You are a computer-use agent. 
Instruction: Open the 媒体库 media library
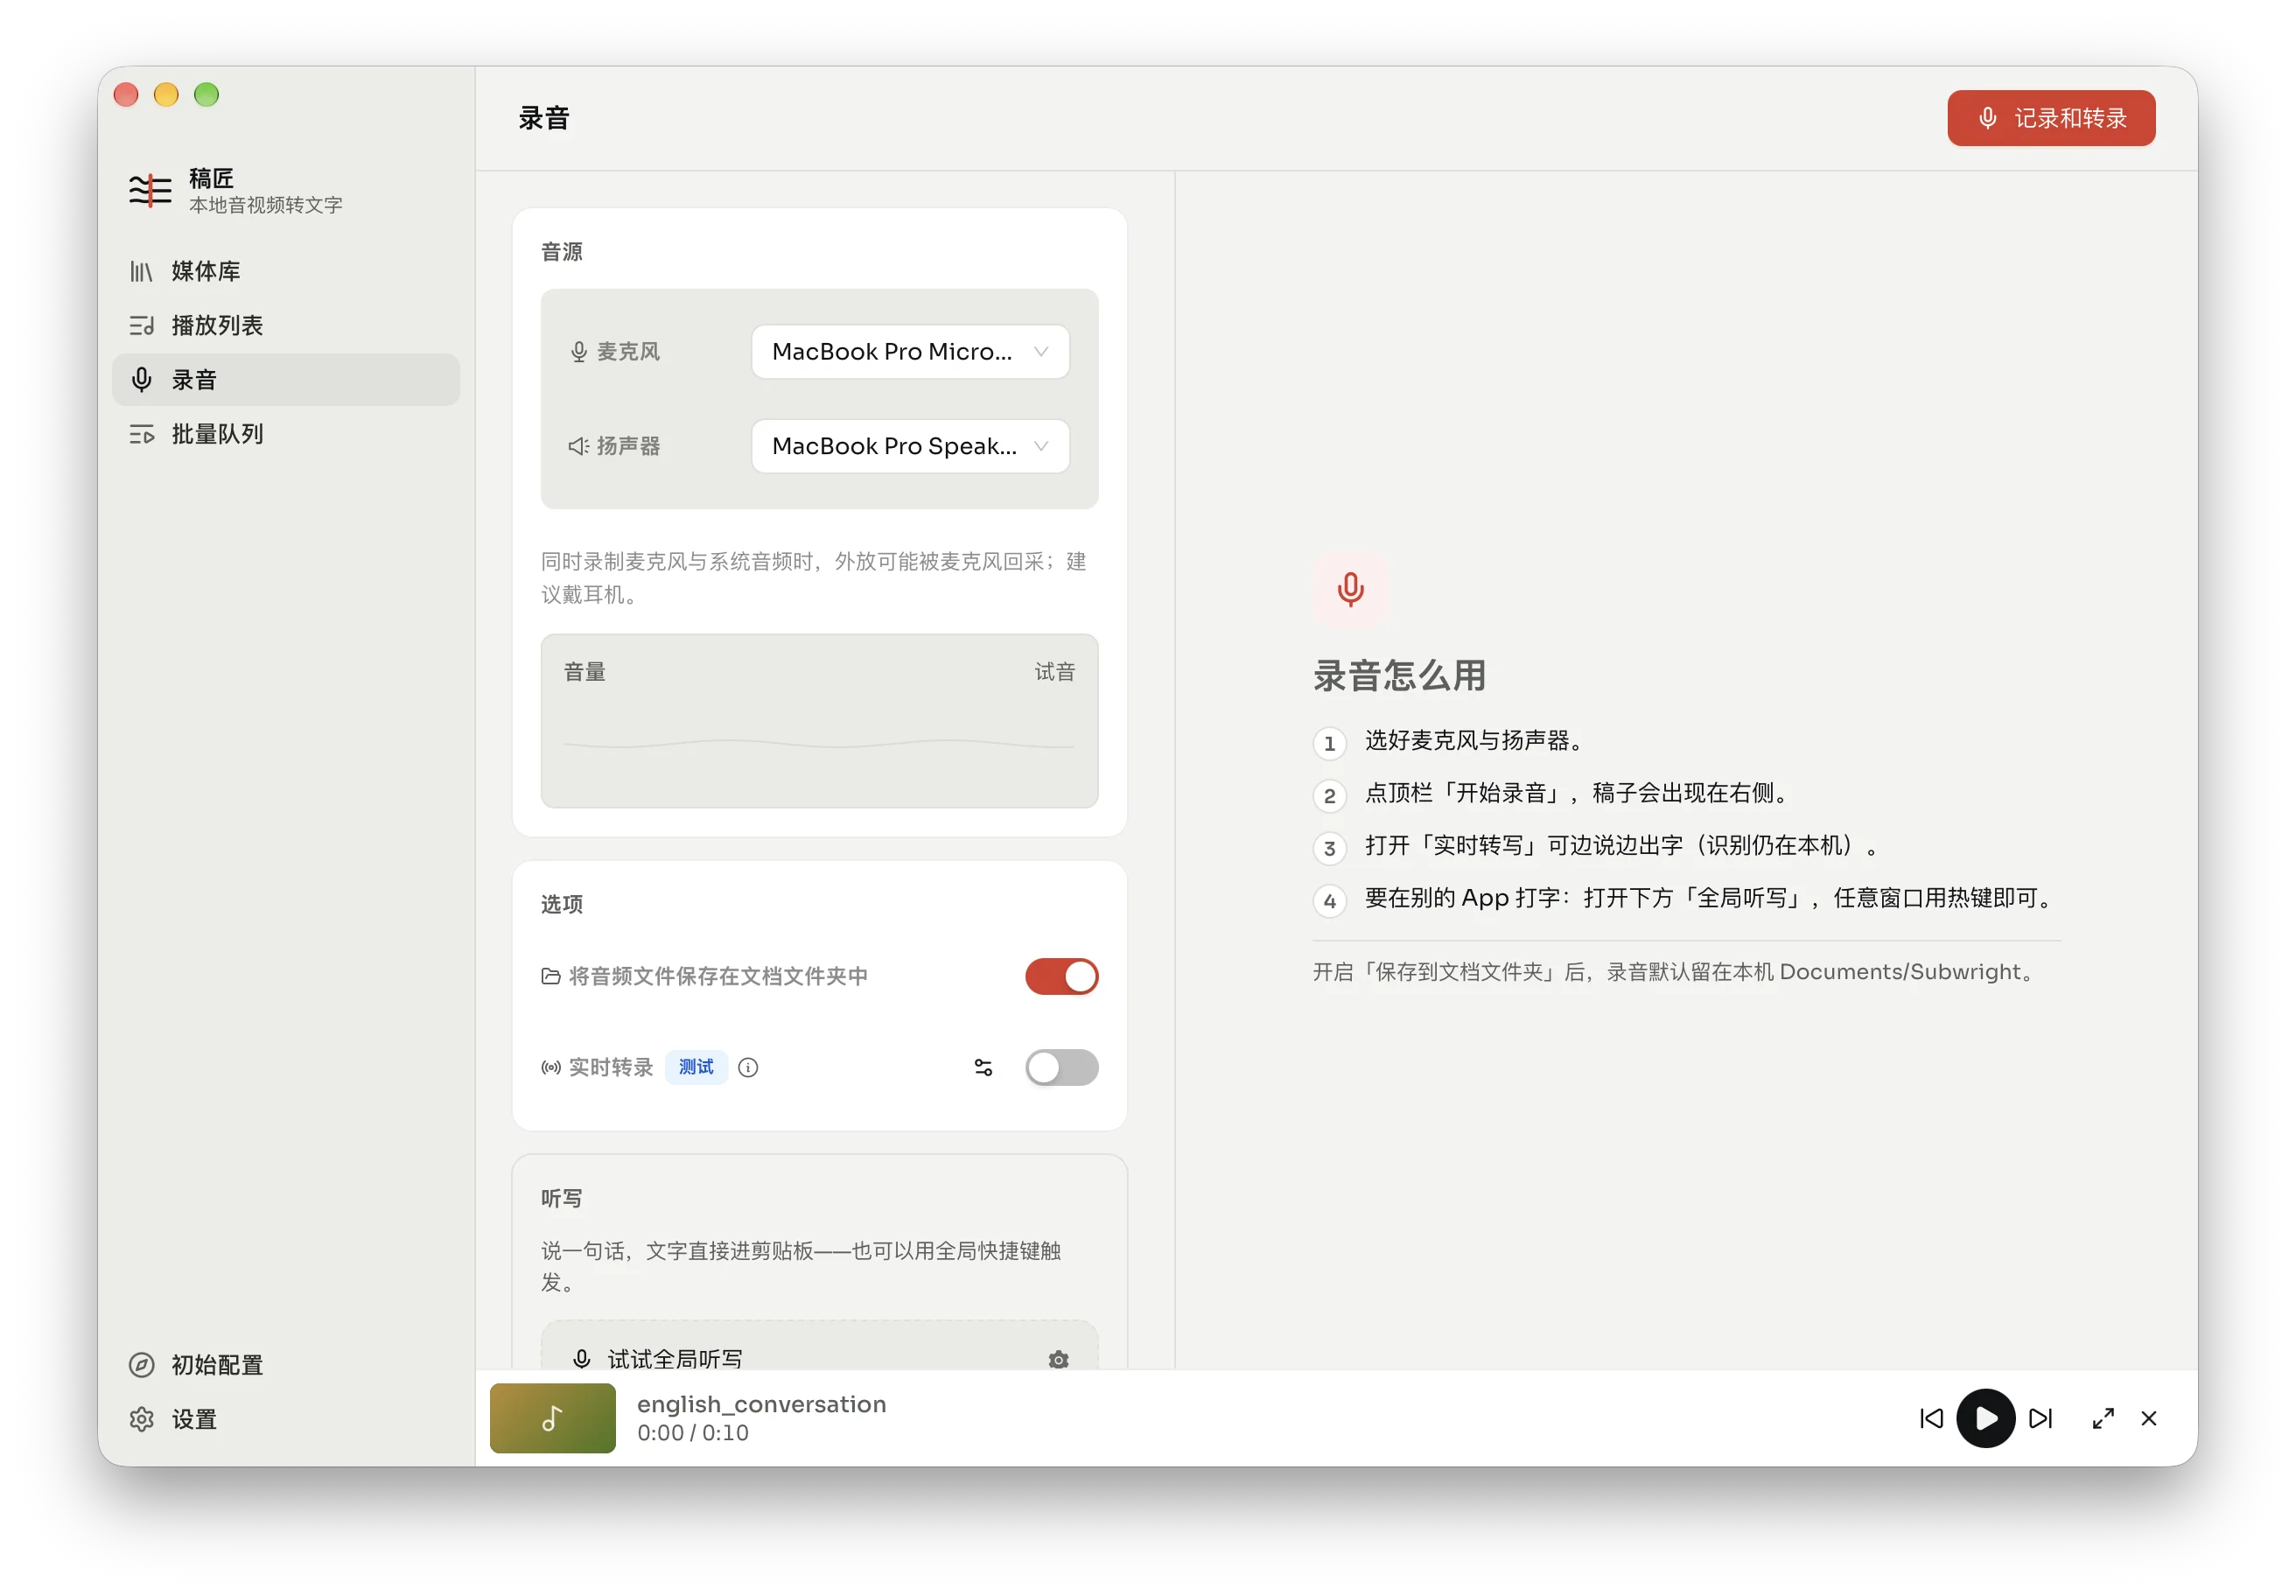[x=285, y=271]
